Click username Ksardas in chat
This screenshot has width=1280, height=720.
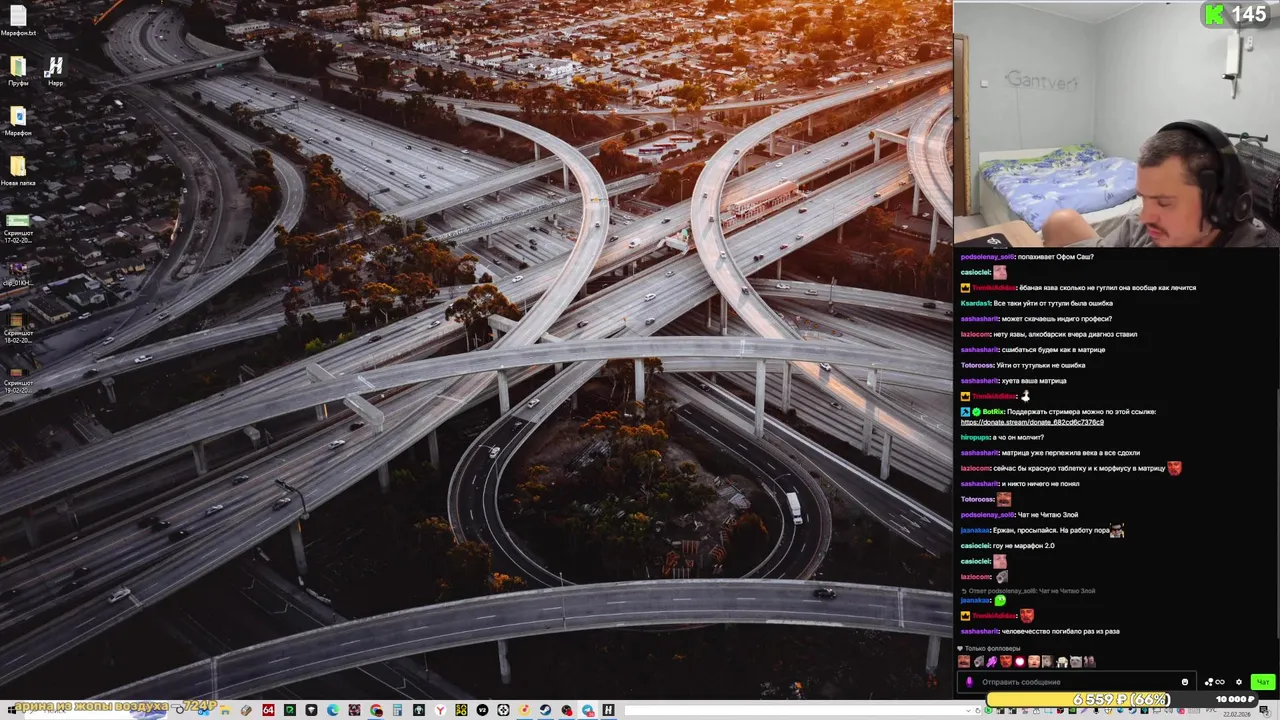click(975, 303)
